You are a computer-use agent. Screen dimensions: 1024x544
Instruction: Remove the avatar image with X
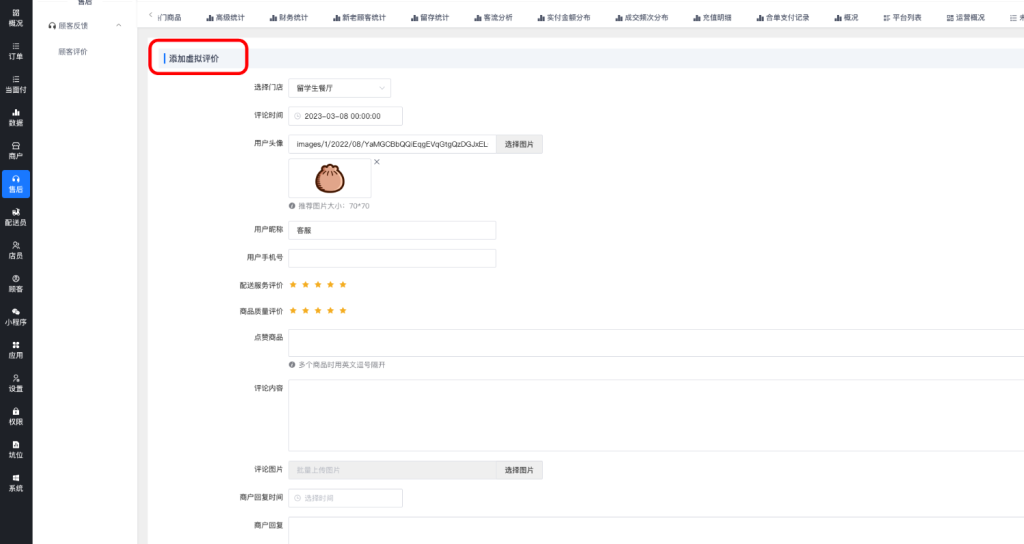tap(377, 162)
